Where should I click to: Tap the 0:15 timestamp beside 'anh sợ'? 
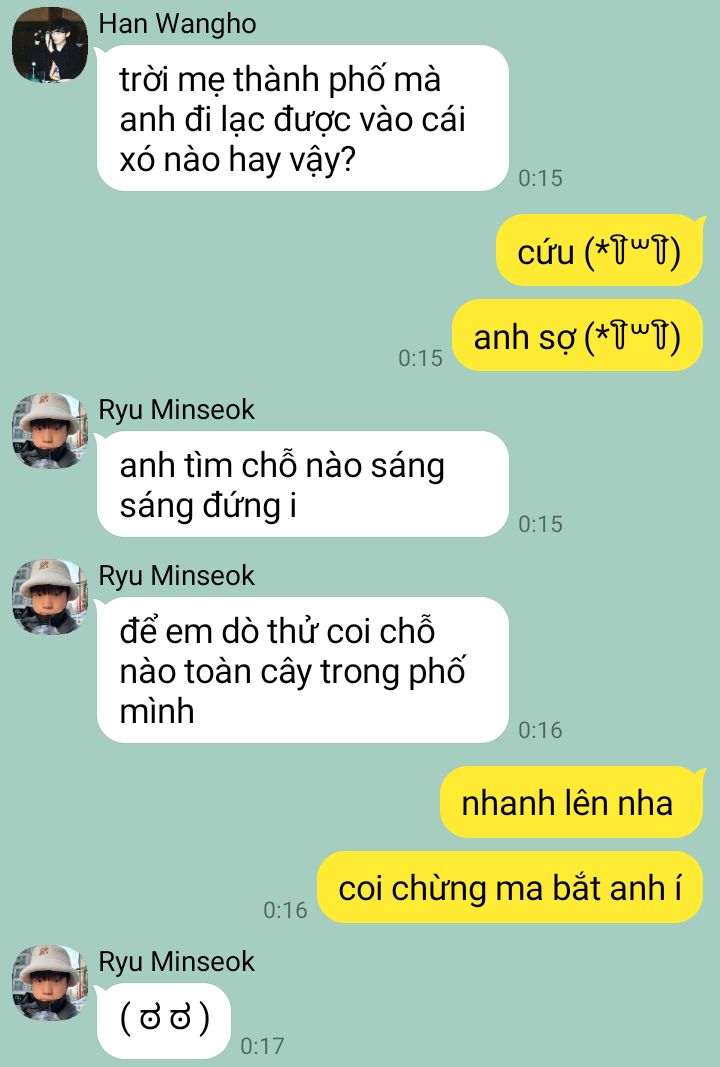coord(421,358)
